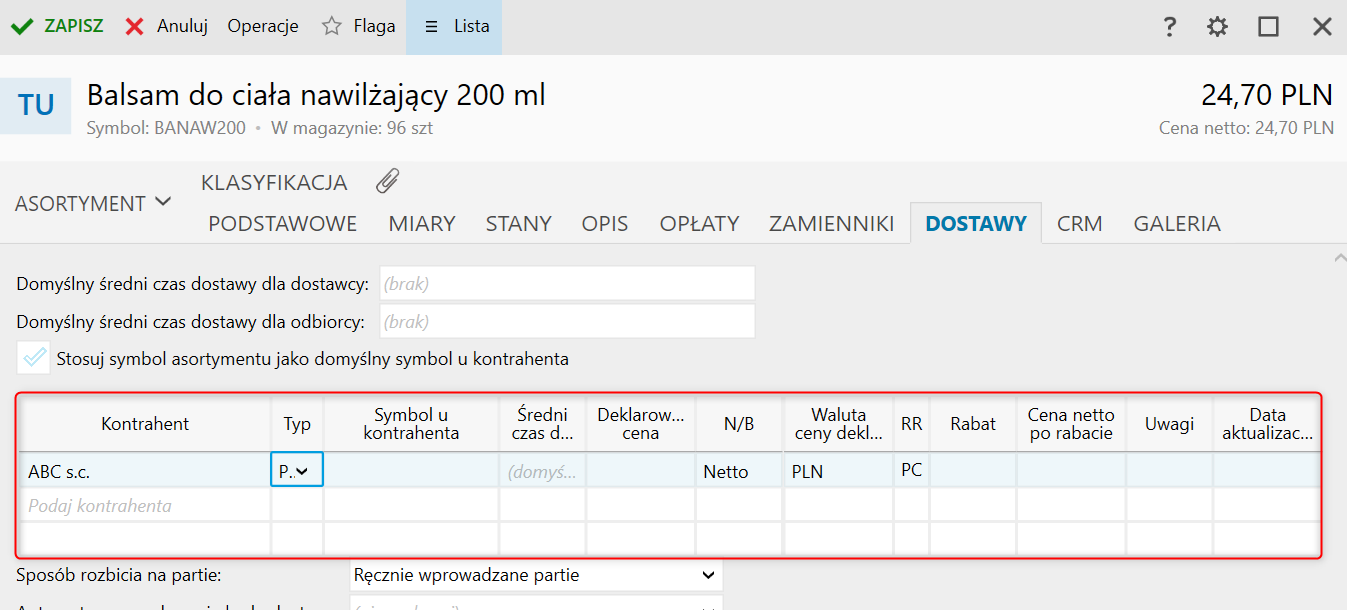This screenshot has height=610, width=1347.
Task: Switch to the STANY tab
Action: (x=518, y=223)
